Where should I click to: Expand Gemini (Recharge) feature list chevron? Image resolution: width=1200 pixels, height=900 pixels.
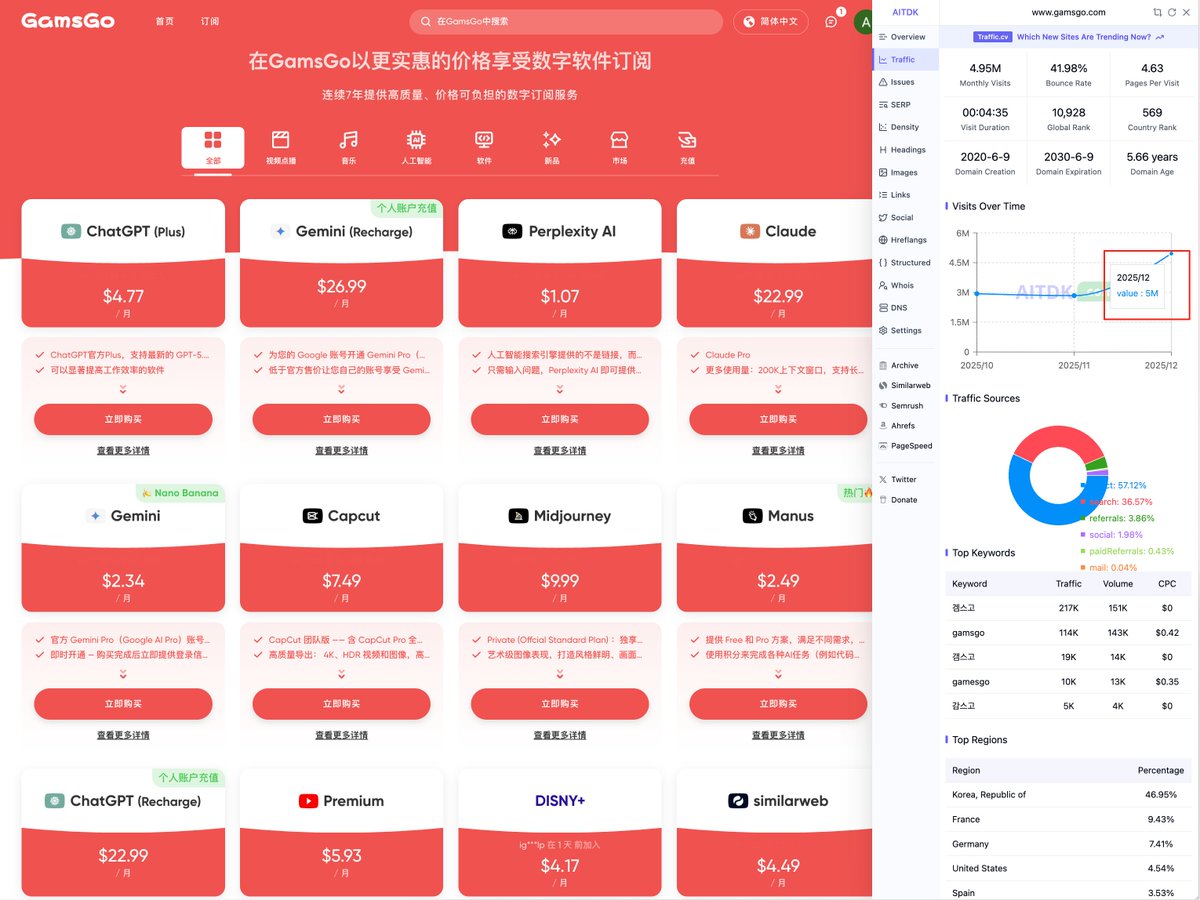341,389
